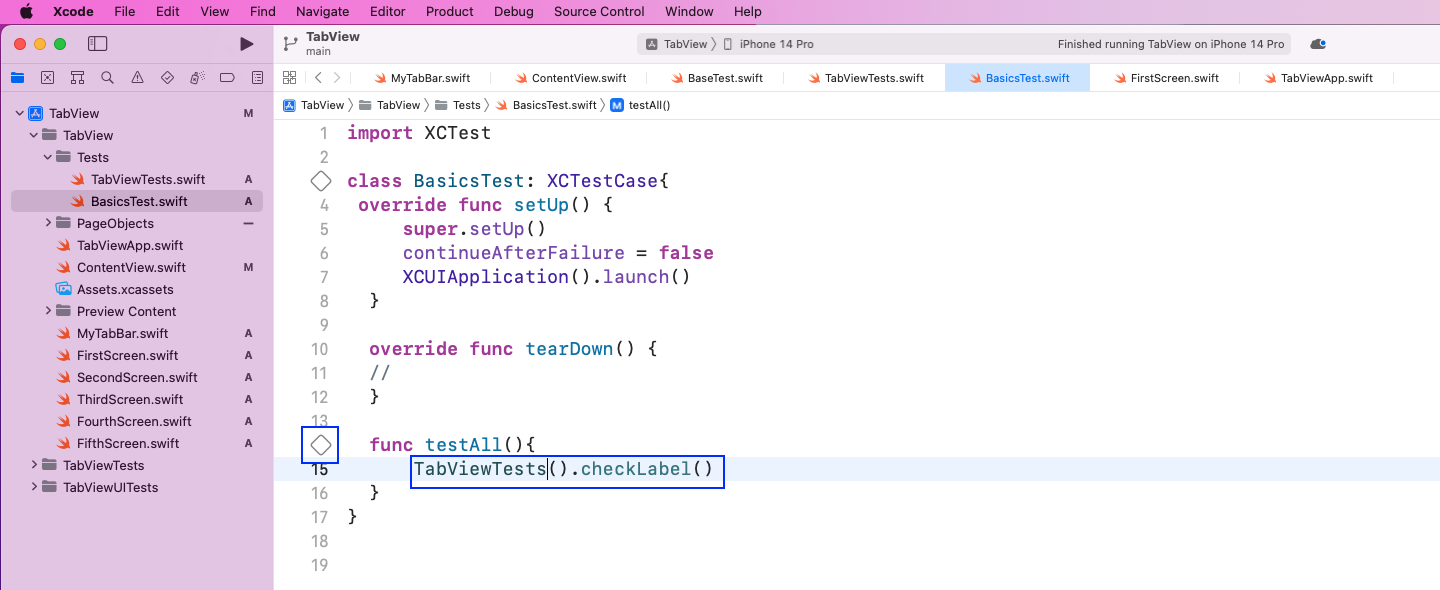
Task: Click the 'import XCTest' line
Action: 419,133
